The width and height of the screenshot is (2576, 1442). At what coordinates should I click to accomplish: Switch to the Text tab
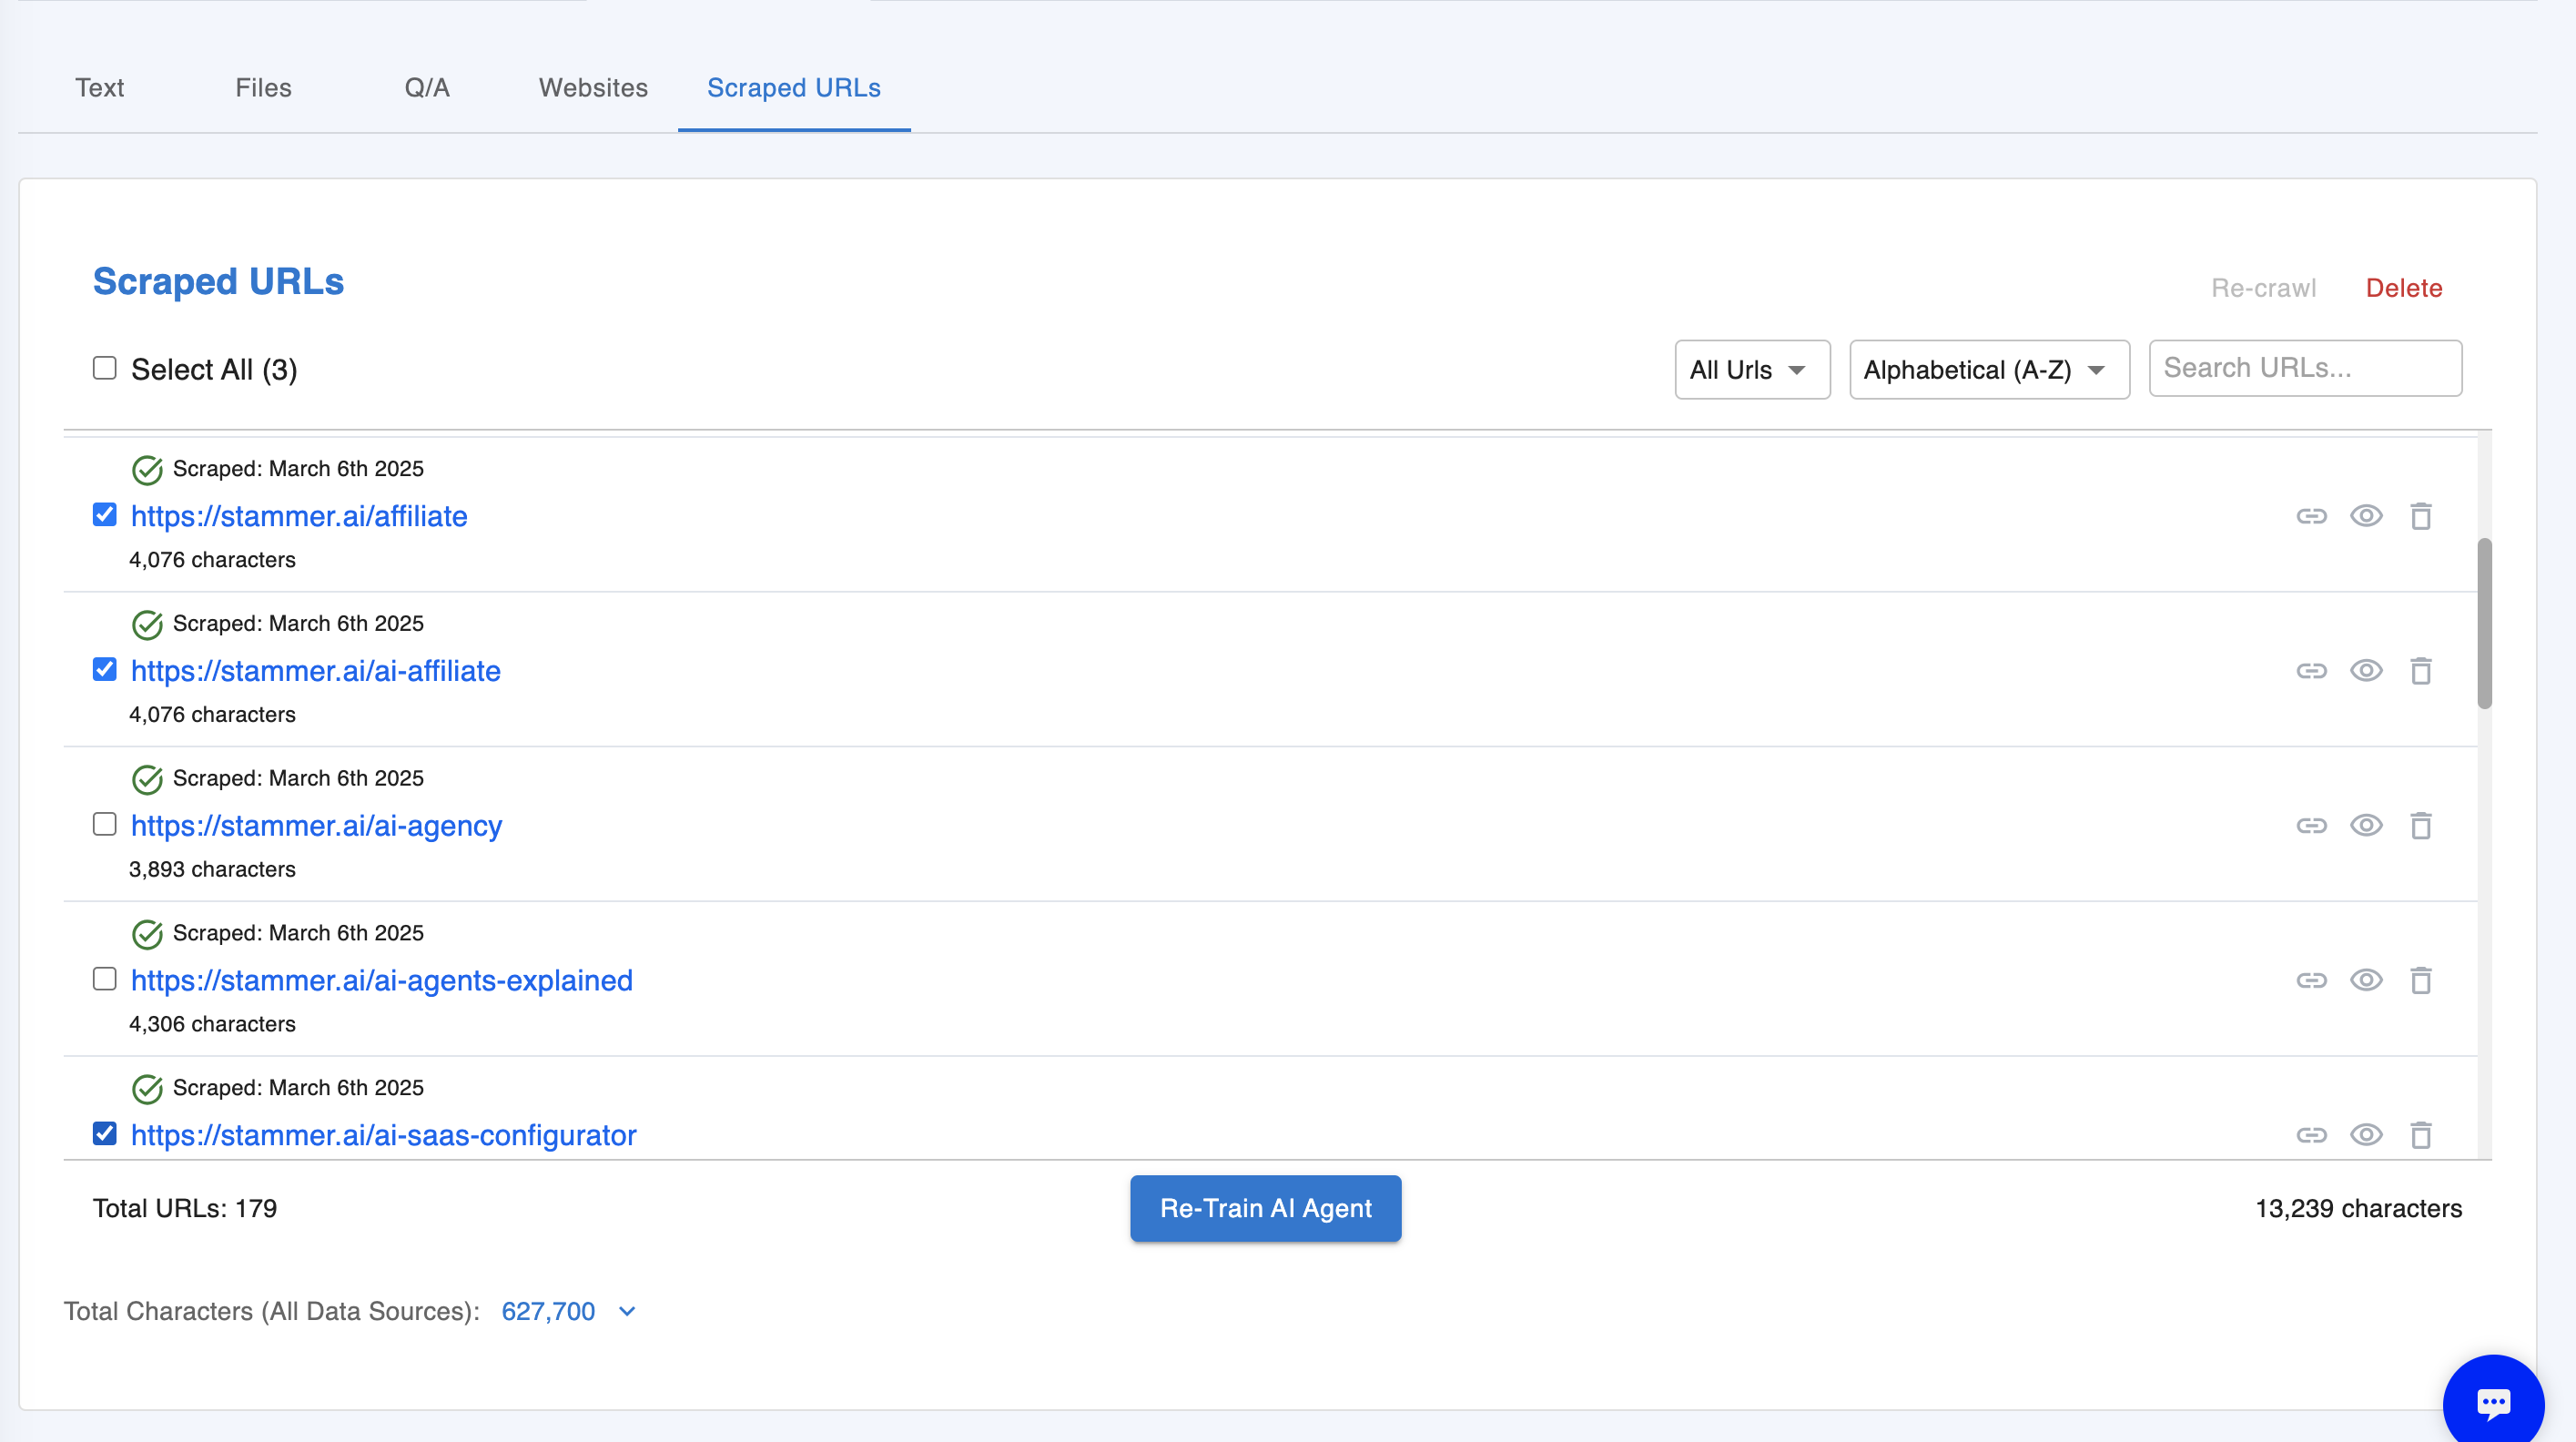click(x=99, y=88)
